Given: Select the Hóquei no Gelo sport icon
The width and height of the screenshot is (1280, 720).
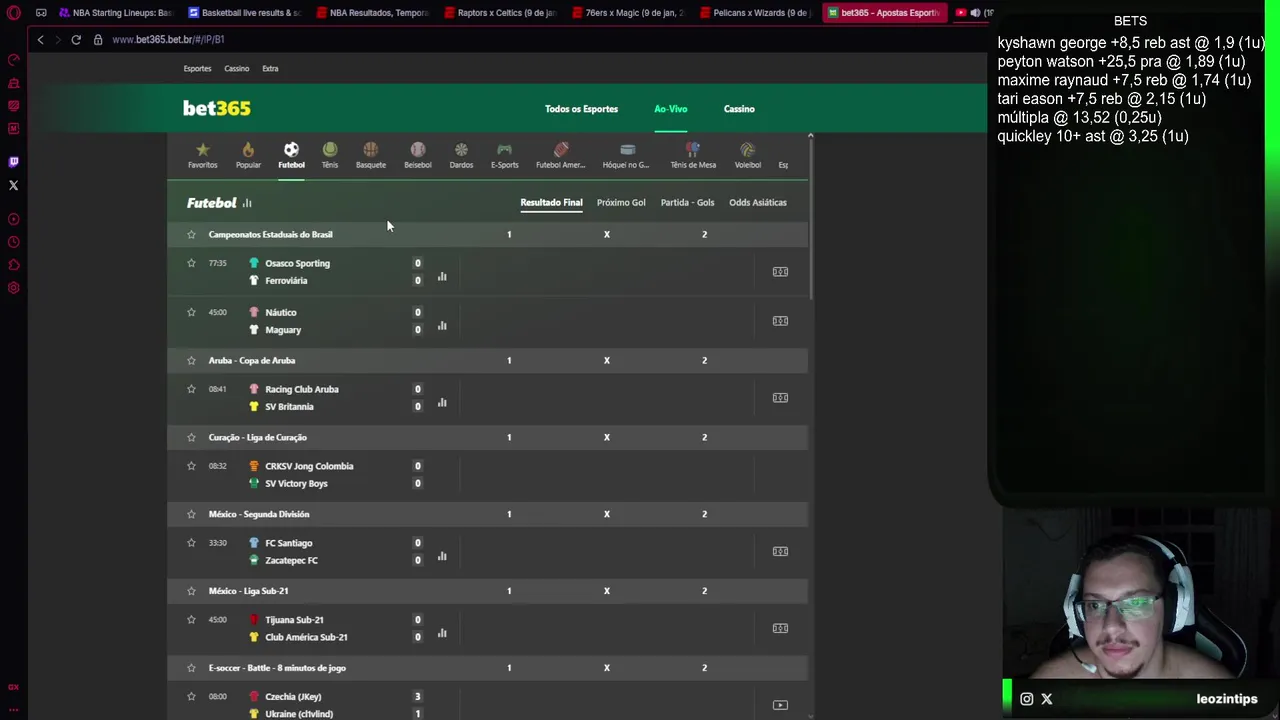Looking at the screenshot, I should click(627, 155).
